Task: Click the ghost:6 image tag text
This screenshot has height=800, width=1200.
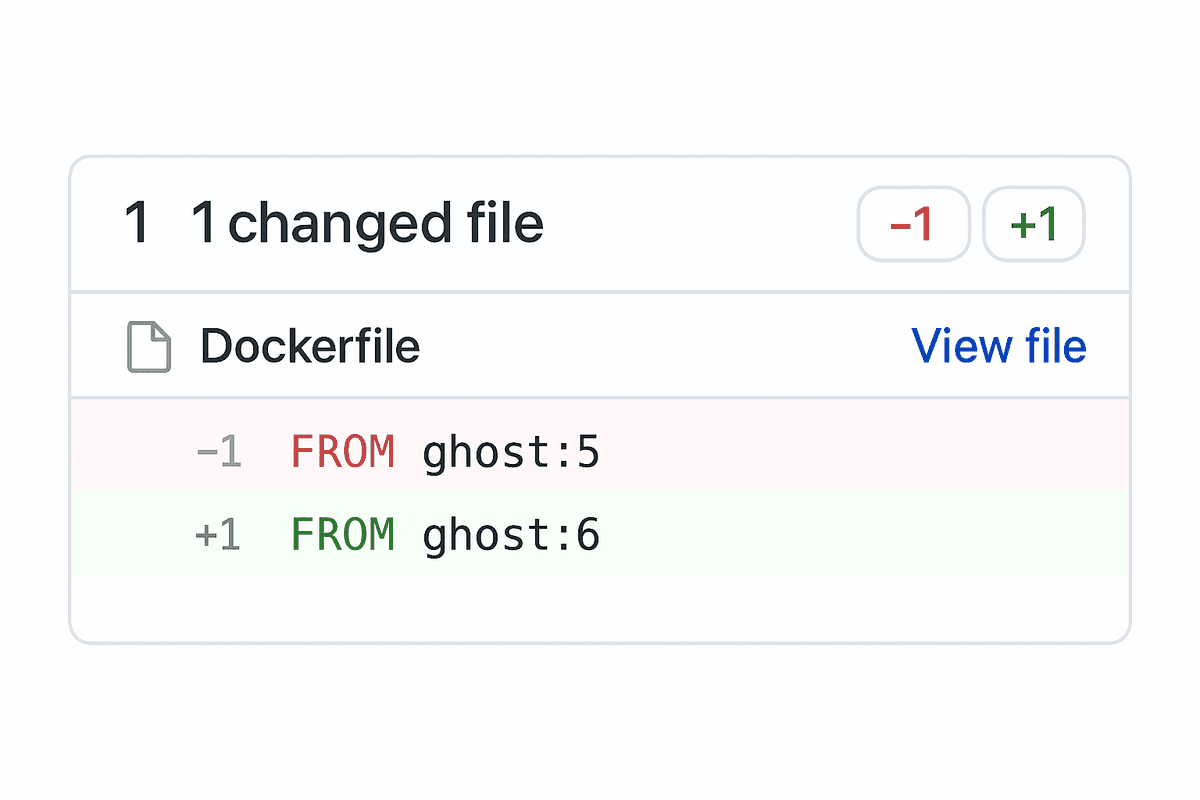Action: (x=510, y=536)
